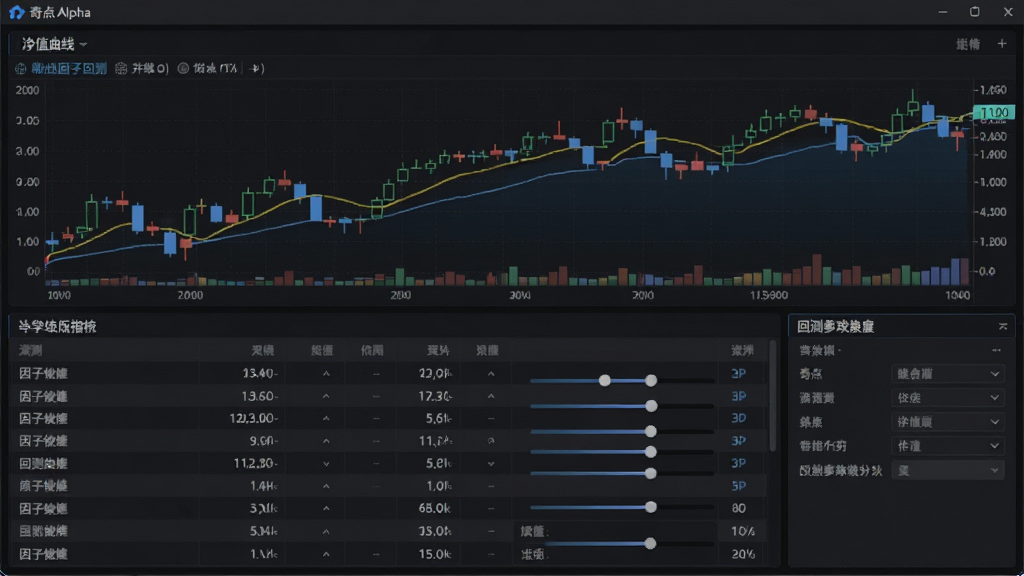The height and width of the screenshot is (576, 1024).
Task: Expand first chevron in the 9.90 row
Action: click(326, 441)
